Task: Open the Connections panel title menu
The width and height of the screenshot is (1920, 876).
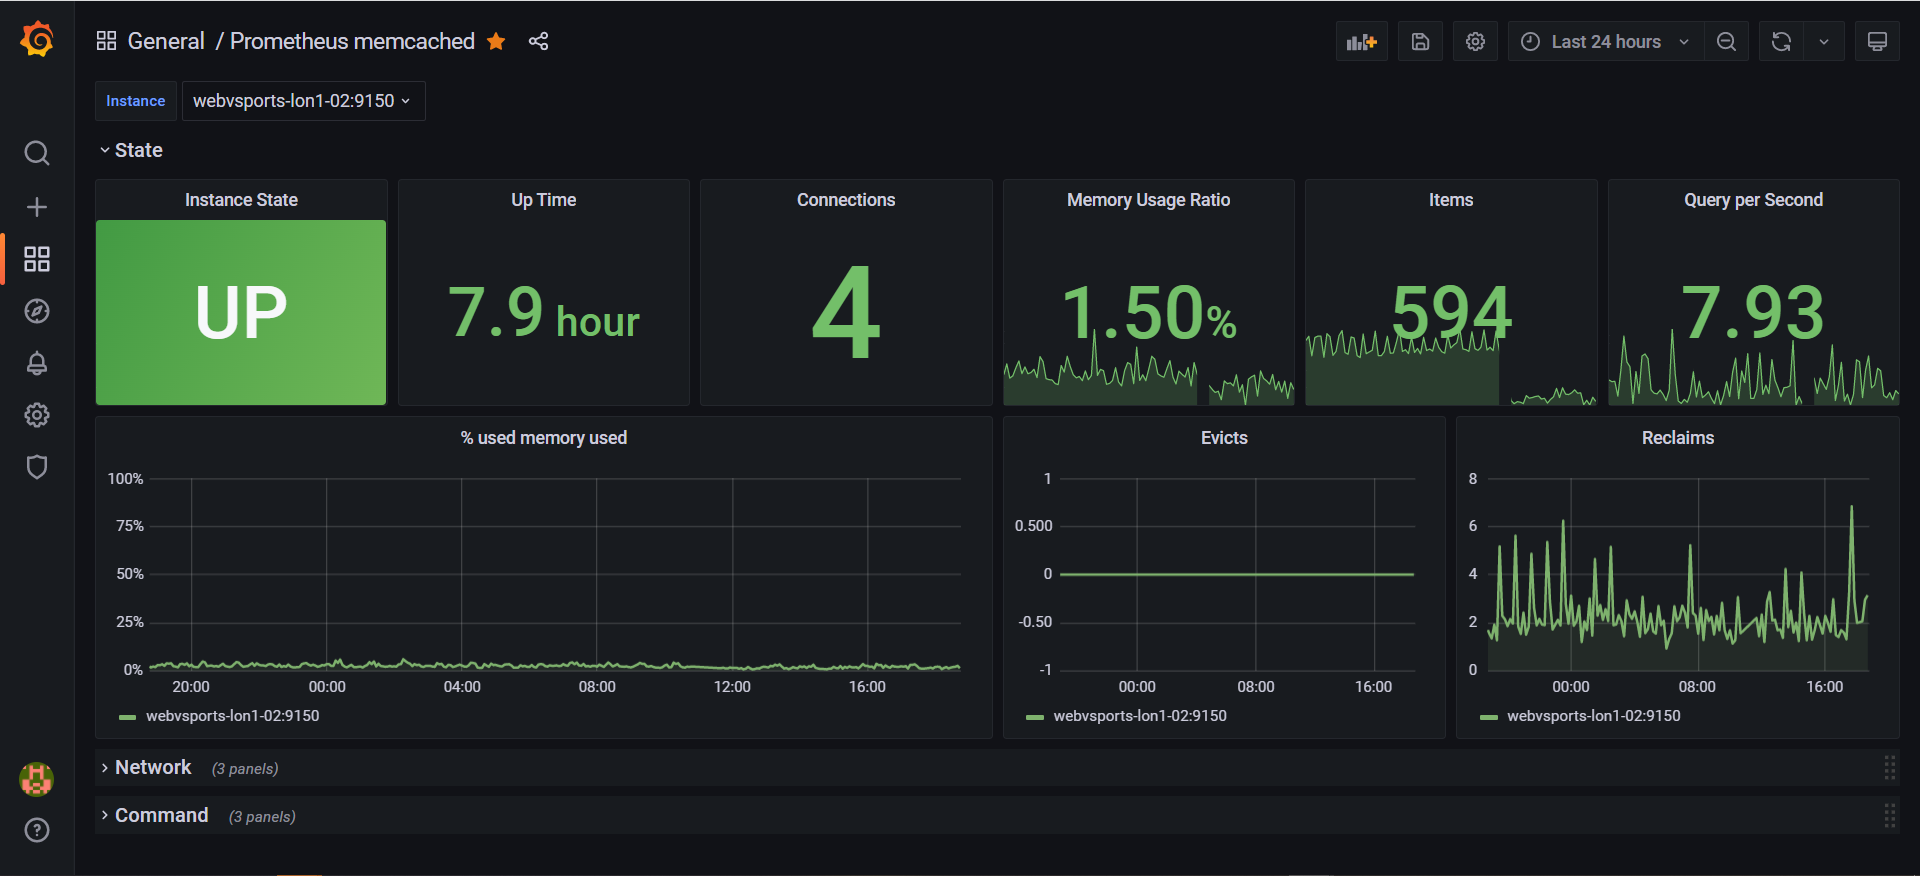Action: 846,200
